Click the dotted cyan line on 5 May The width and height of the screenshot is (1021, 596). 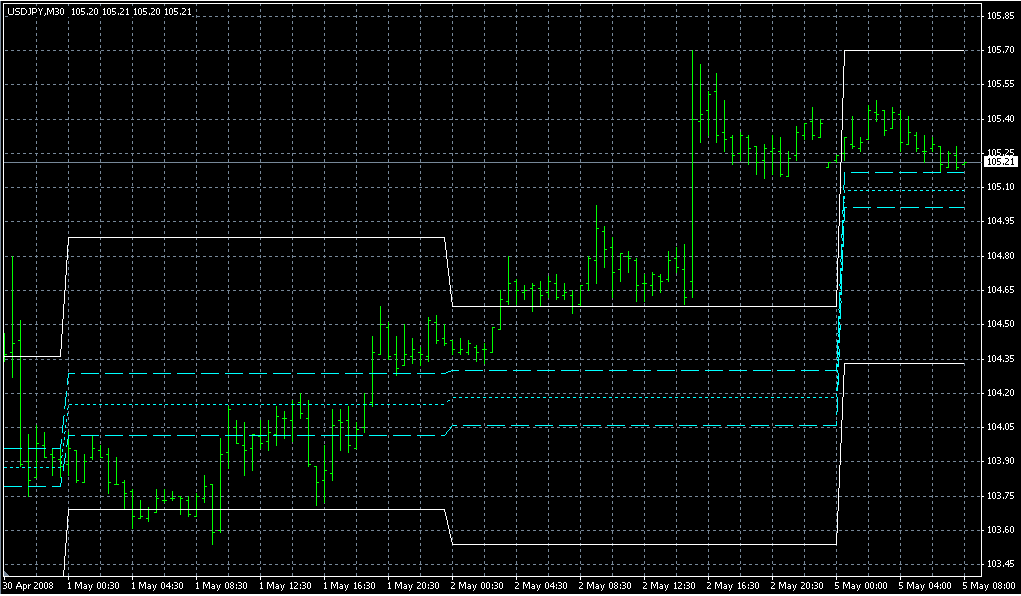[x=905, y=190]
